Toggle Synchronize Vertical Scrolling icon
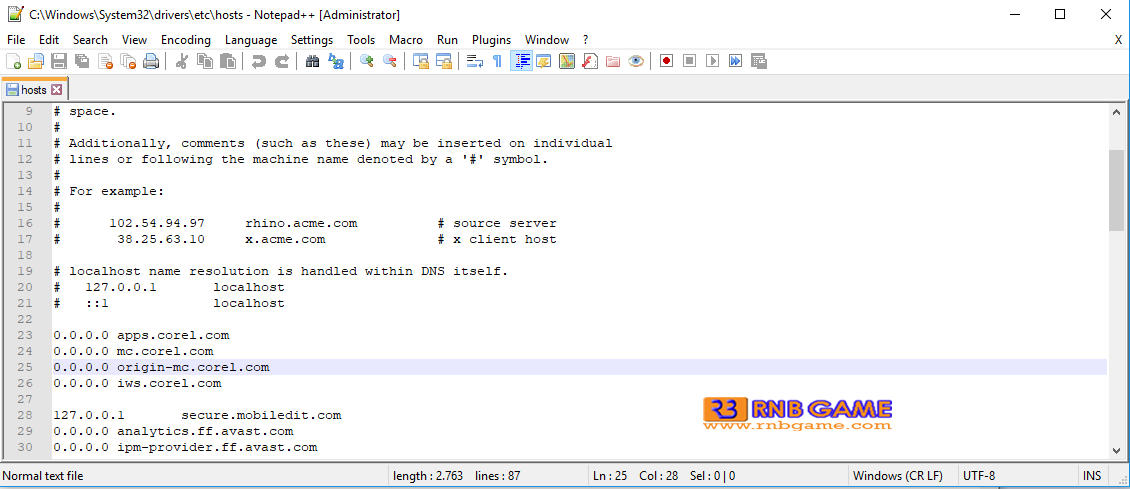 [x=420, y=61]
